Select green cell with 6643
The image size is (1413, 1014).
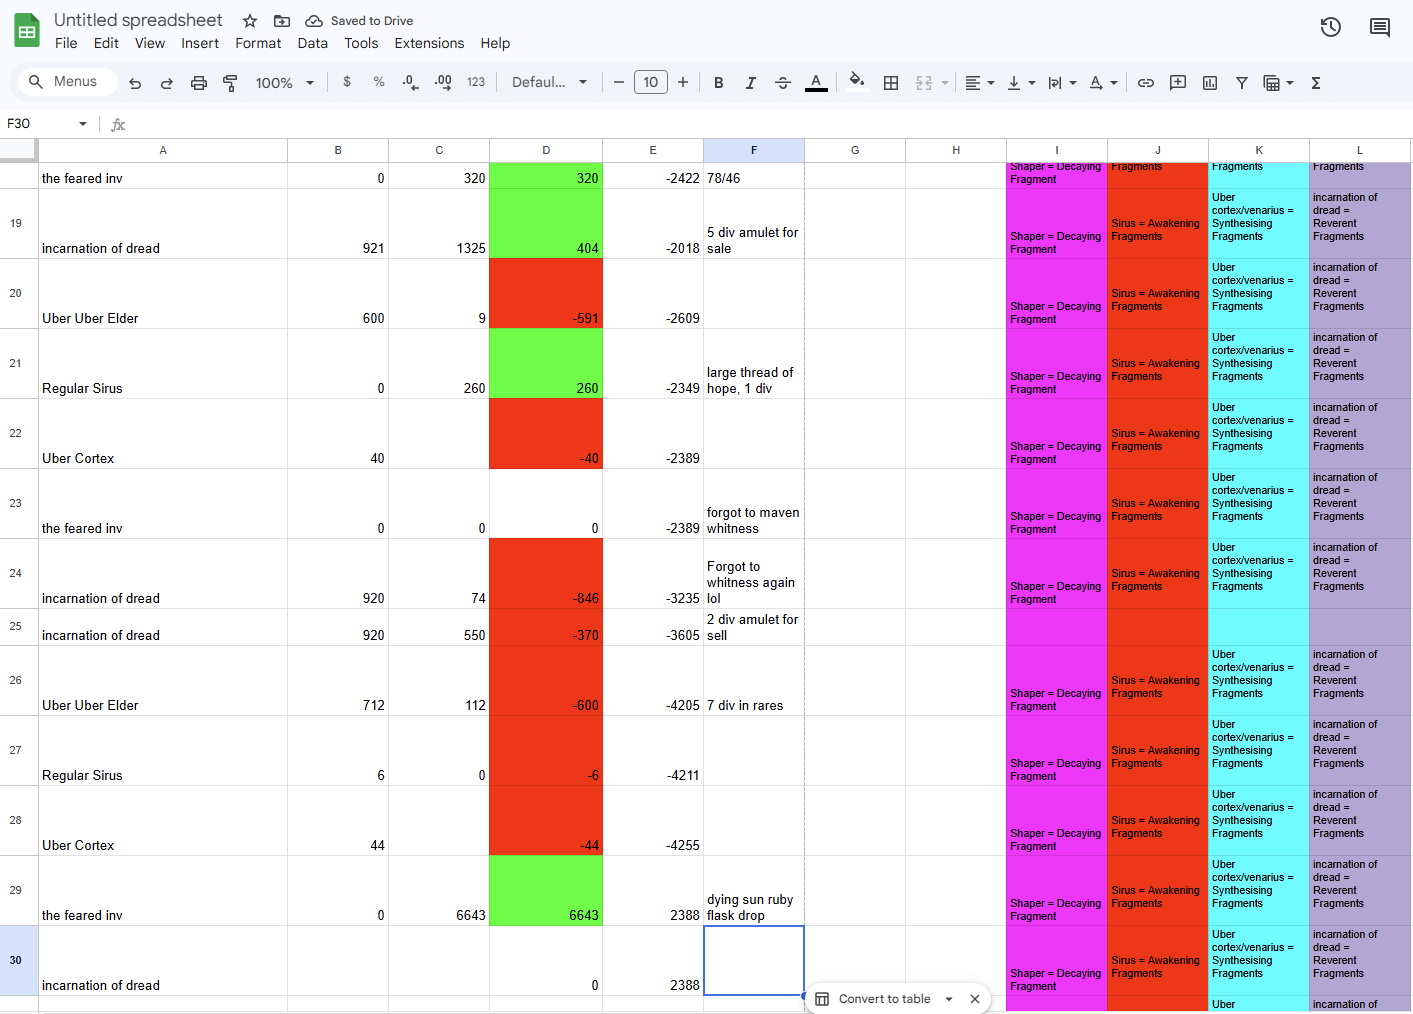pos(546,890)
